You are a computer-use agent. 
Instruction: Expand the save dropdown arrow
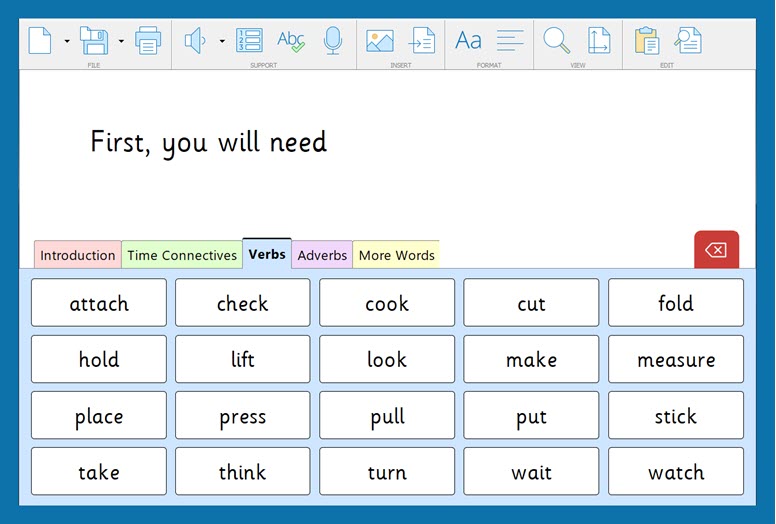point(121,41)
